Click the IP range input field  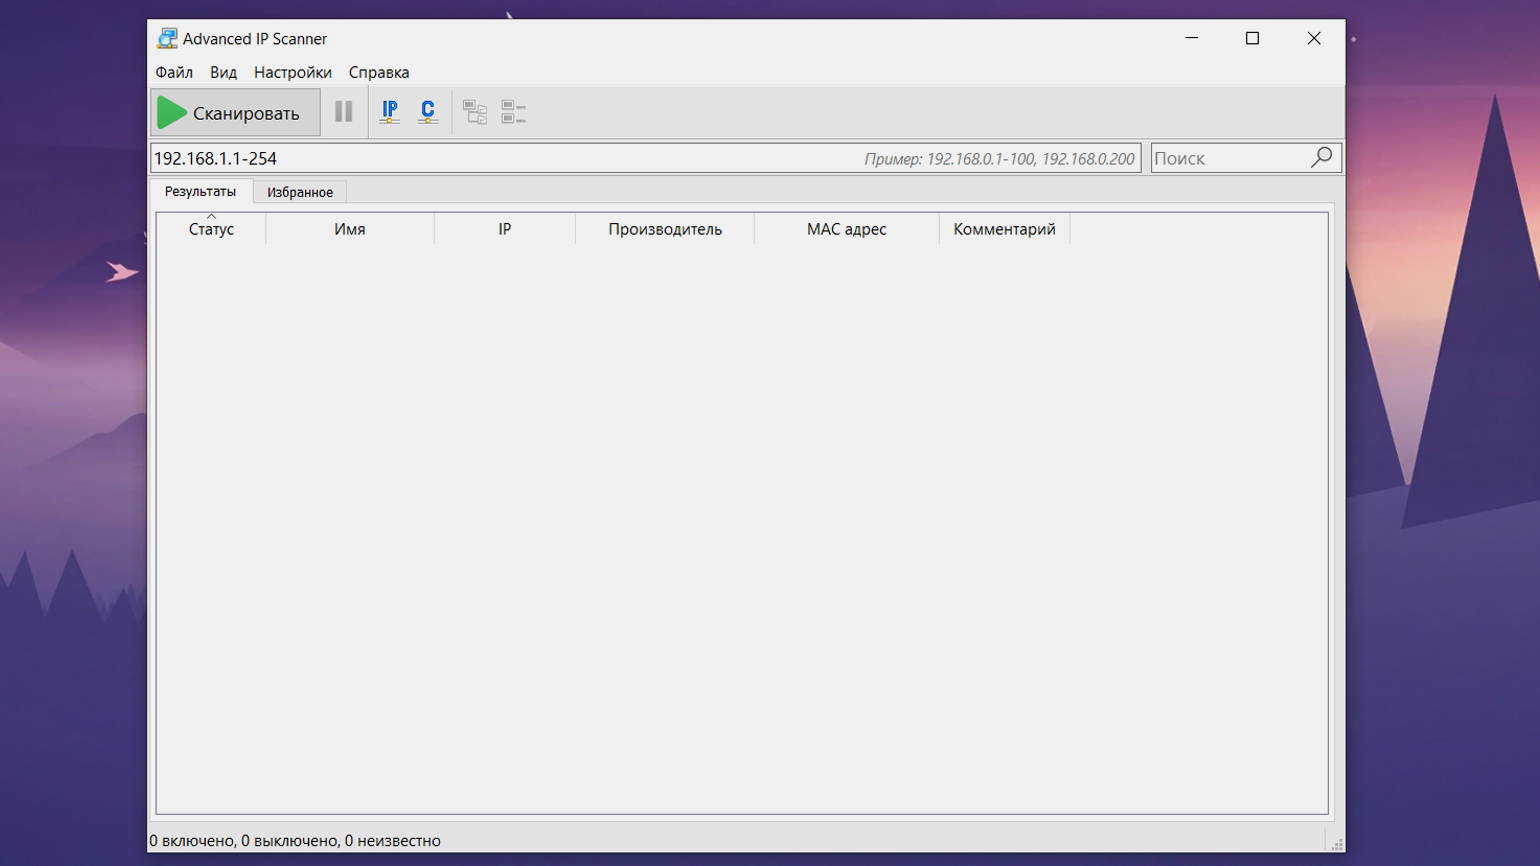[x=646, y=158]
